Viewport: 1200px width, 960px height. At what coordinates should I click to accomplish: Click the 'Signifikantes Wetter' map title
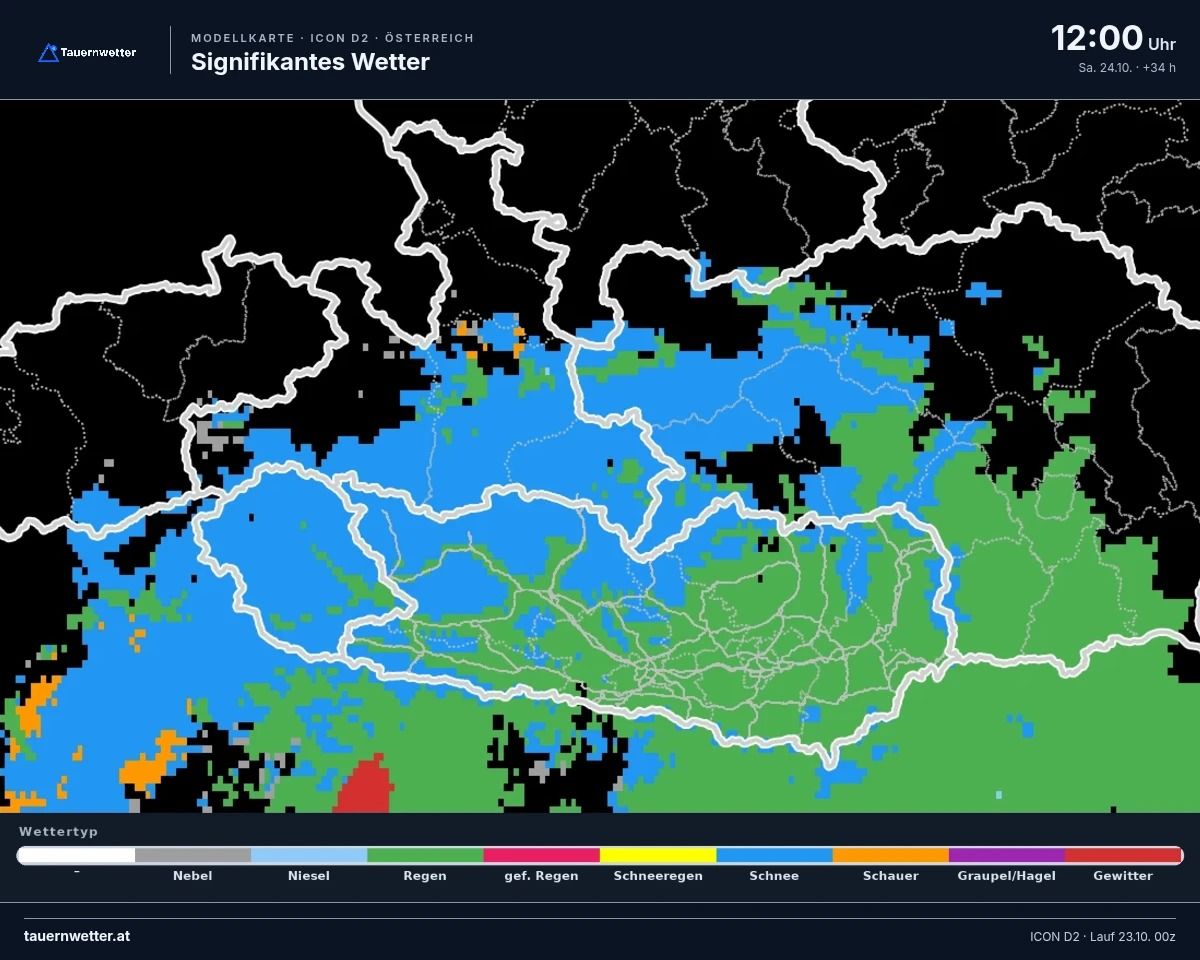click(310, 62)
